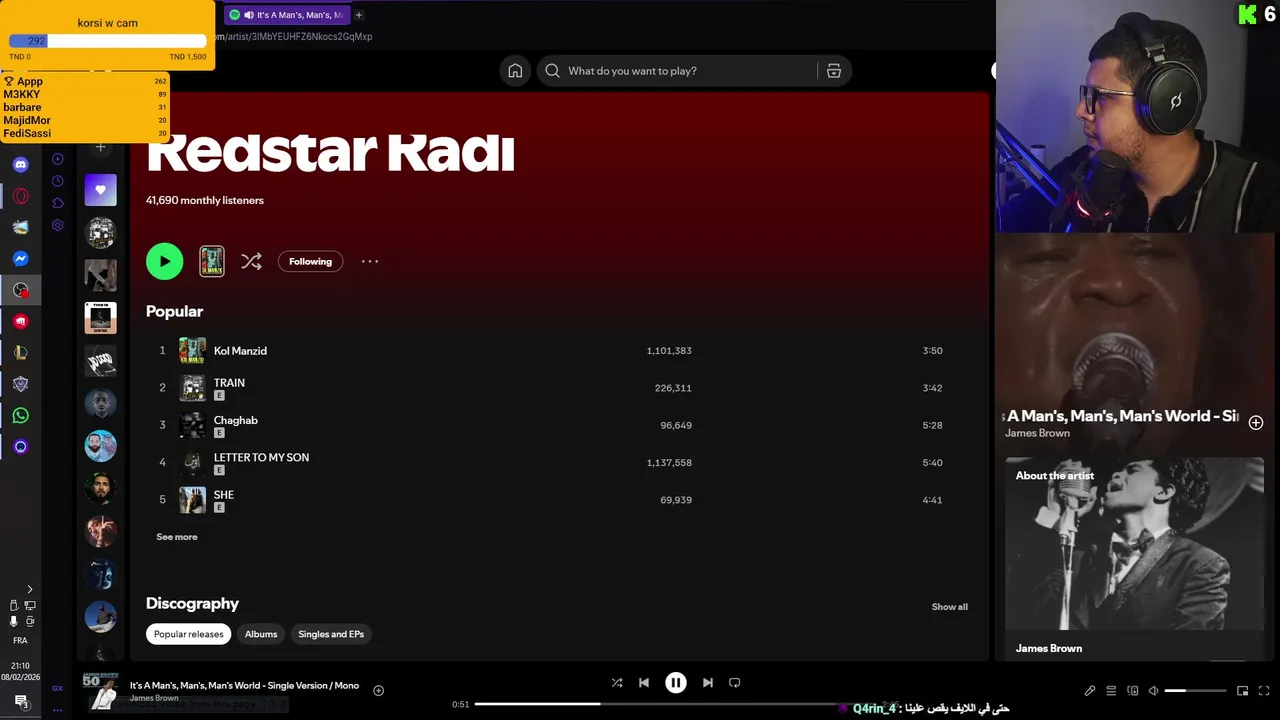Open WhatsApp in Opera sidebar
Viewport: 1280px width, 720px height.
pos(21,415)
